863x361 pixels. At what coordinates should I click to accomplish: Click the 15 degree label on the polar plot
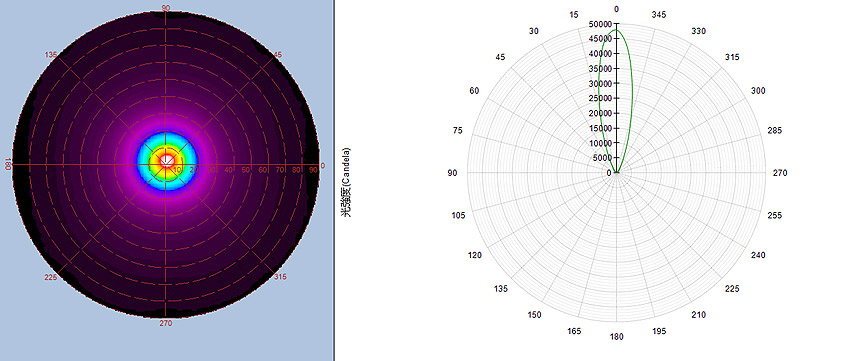pos(574,15)
